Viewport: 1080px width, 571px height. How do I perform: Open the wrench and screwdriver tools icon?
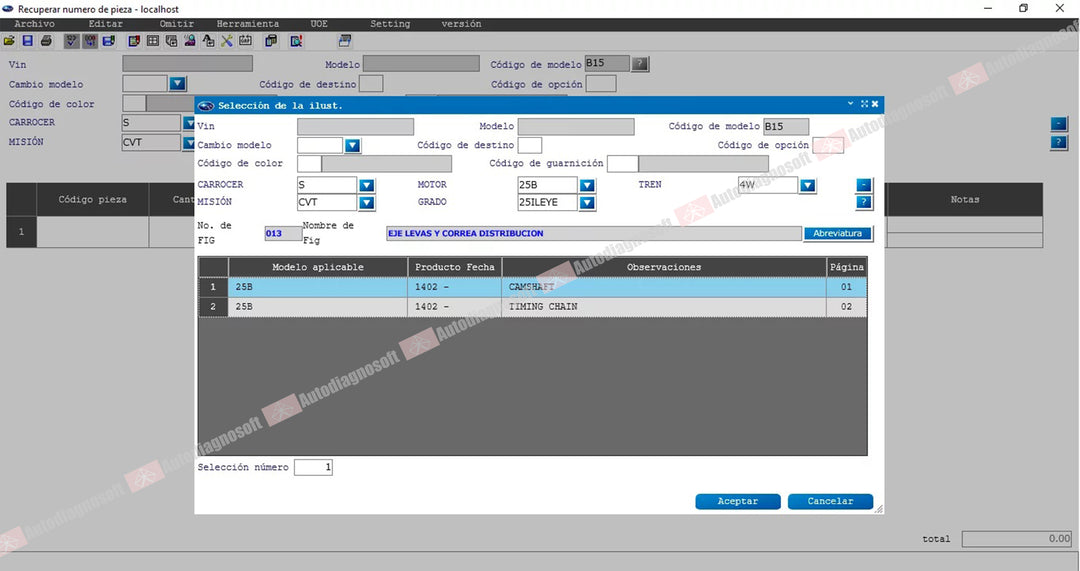coord(227,41)
